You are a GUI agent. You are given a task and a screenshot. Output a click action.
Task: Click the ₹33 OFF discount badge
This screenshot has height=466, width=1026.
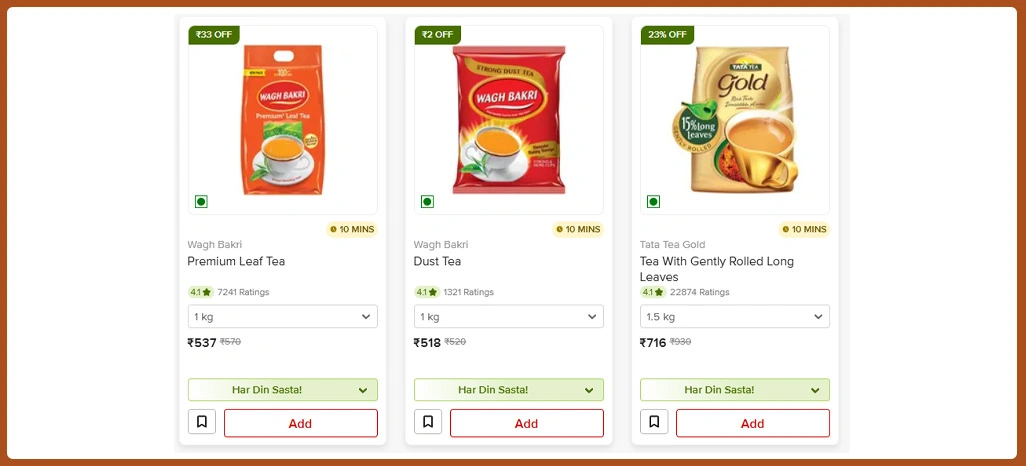click(x=214, y=35)
